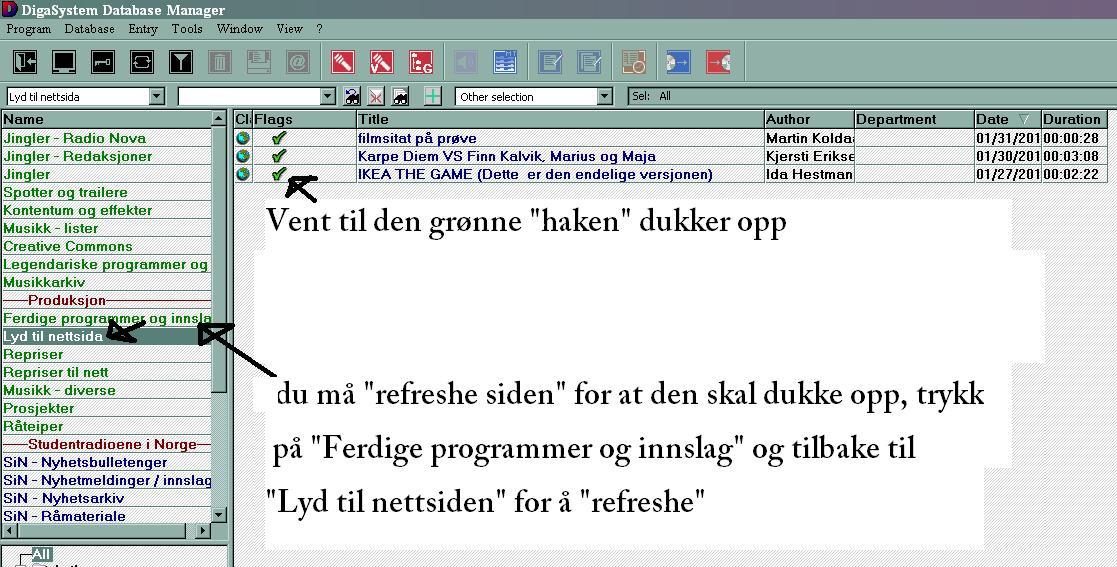
Task: Click sidebar horizontal scroll-left arrow
Action: 9,531
